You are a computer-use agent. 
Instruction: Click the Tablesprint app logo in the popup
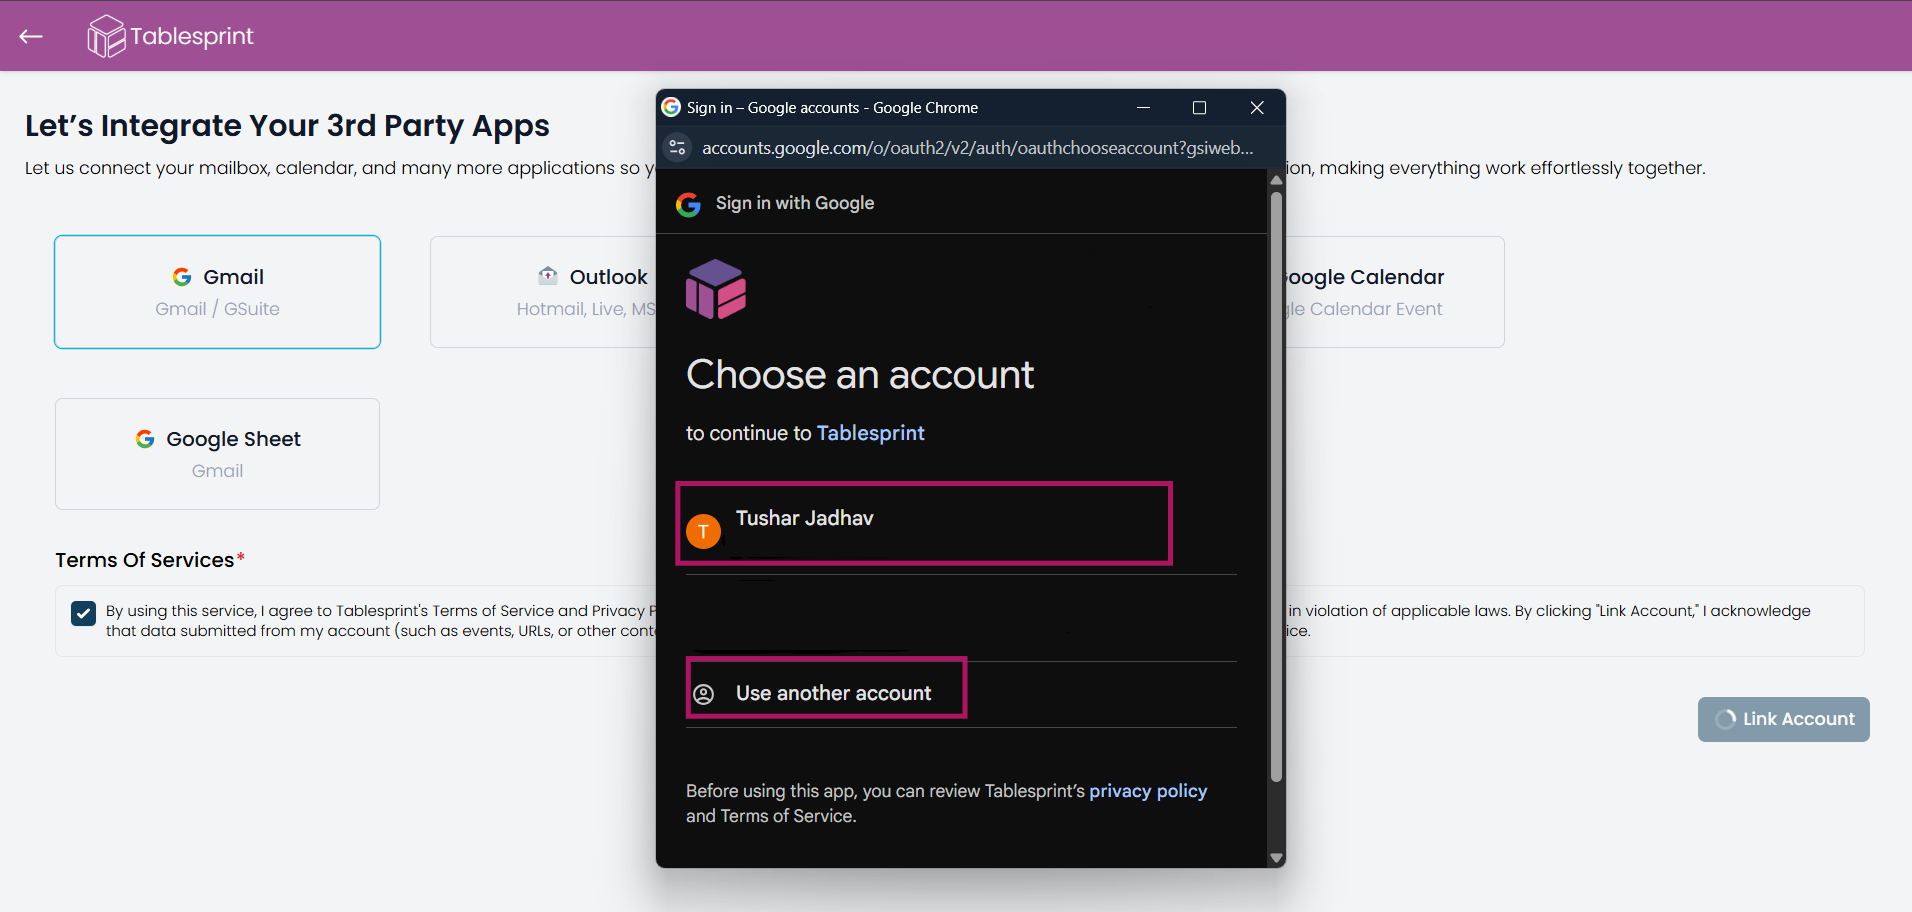(x=716, y=289)
